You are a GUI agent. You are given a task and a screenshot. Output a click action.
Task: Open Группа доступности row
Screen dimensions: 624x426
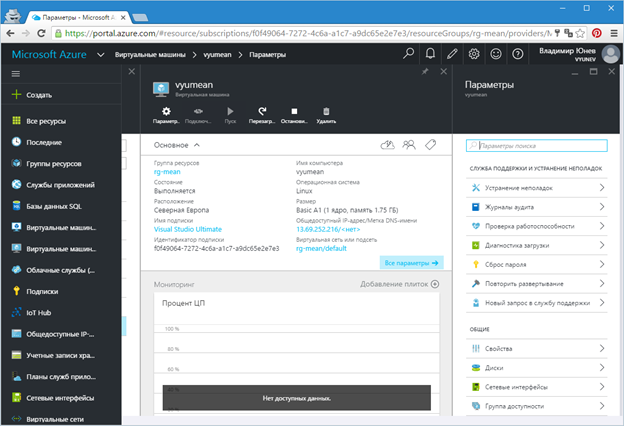pos(536,406)
